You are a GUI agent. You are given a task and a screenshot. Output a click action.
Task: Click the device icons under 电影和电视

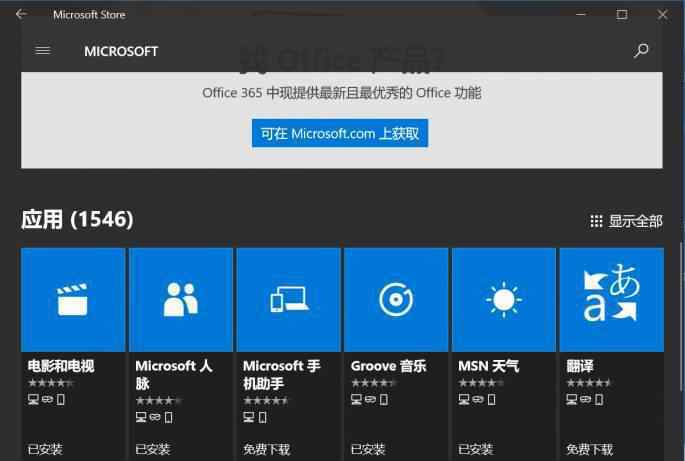point(46,399)
